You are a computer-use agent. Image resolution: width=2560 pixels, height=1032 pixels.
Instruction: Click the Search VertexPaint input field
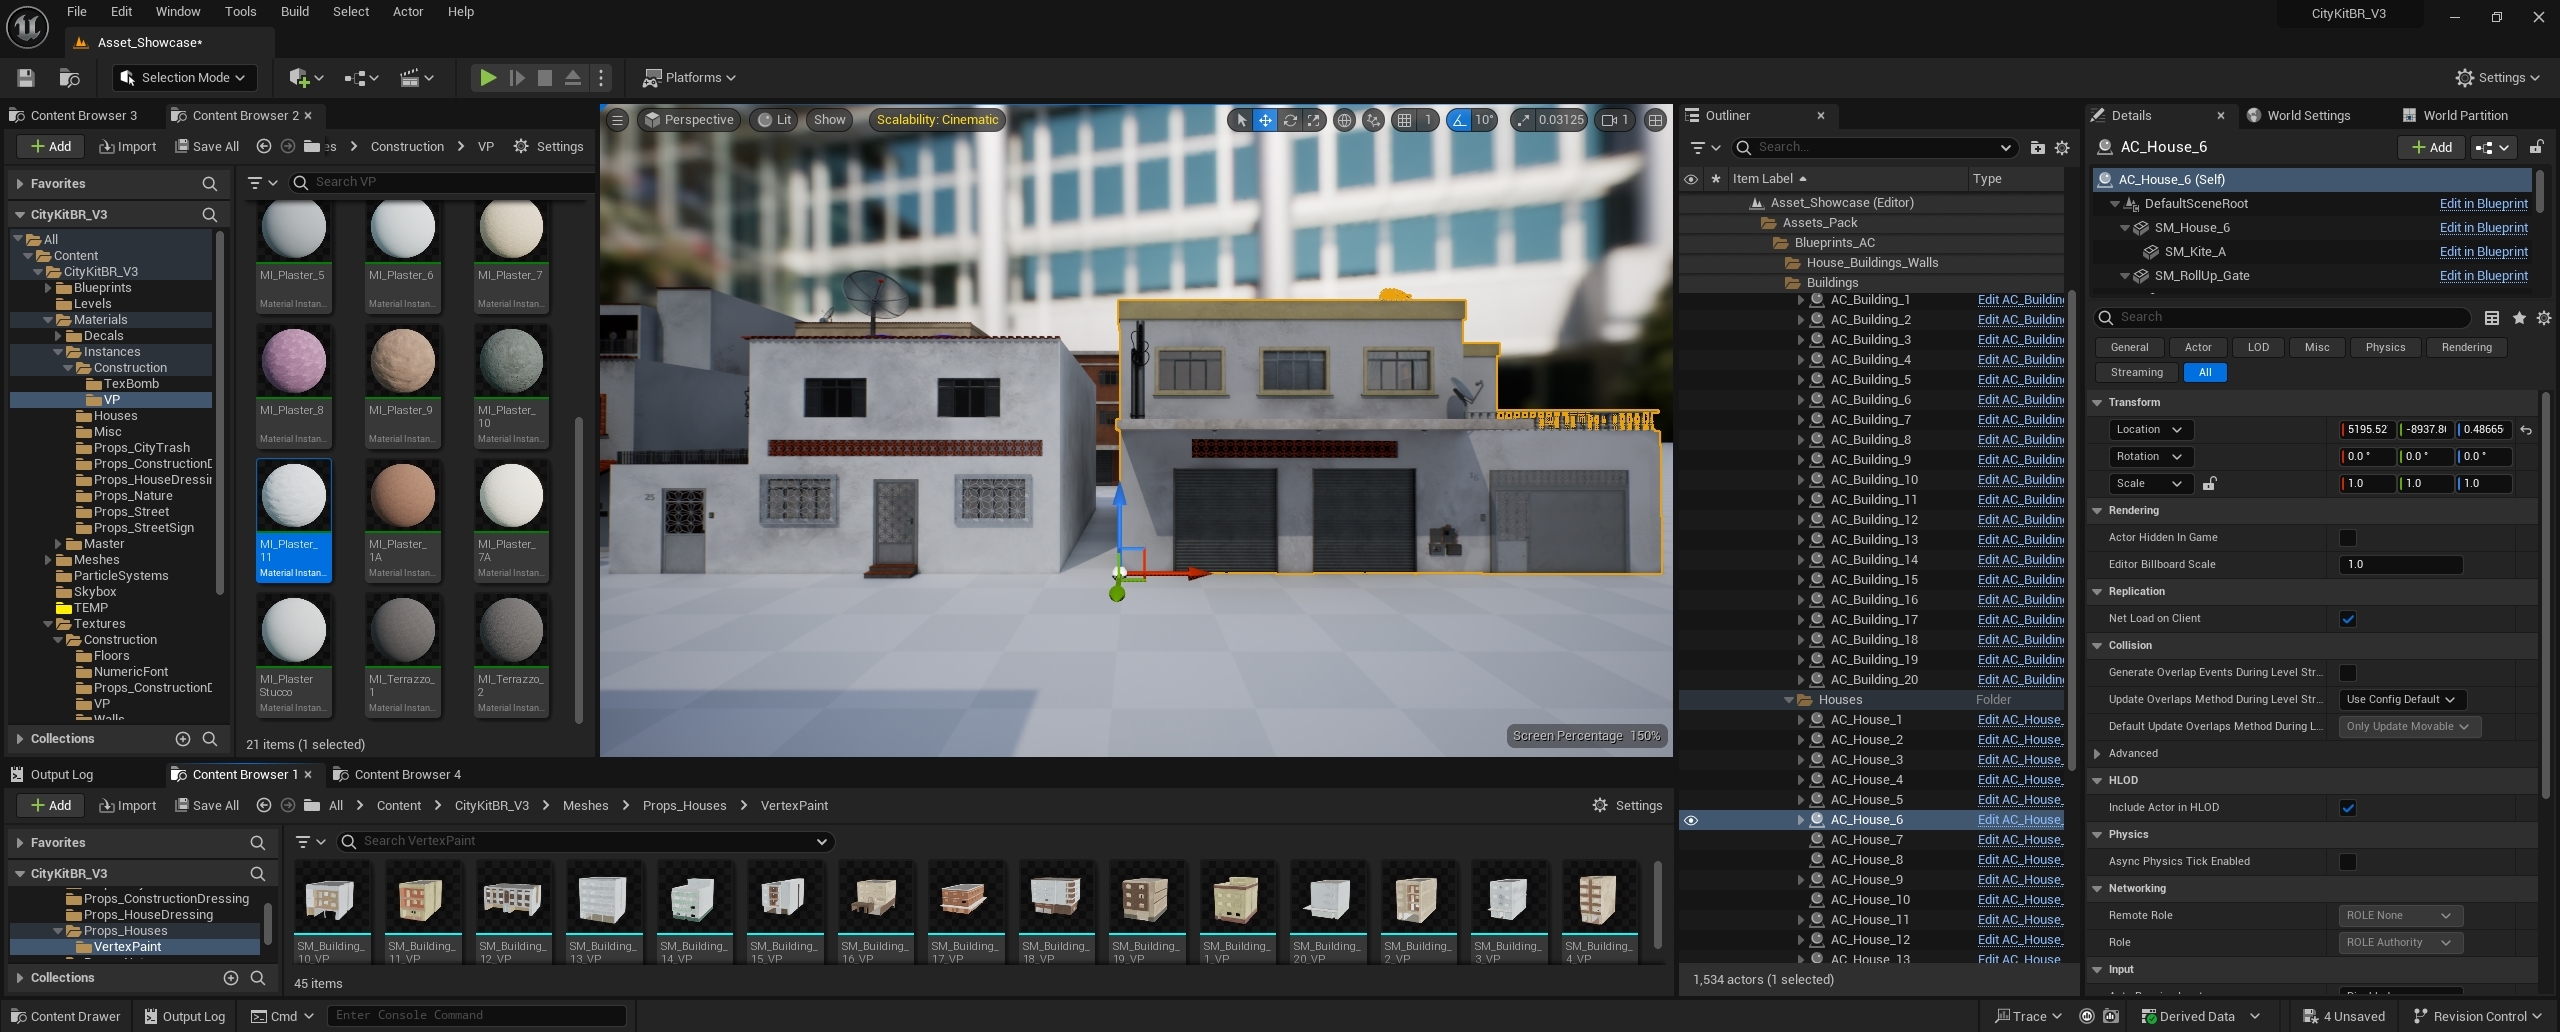585,842
